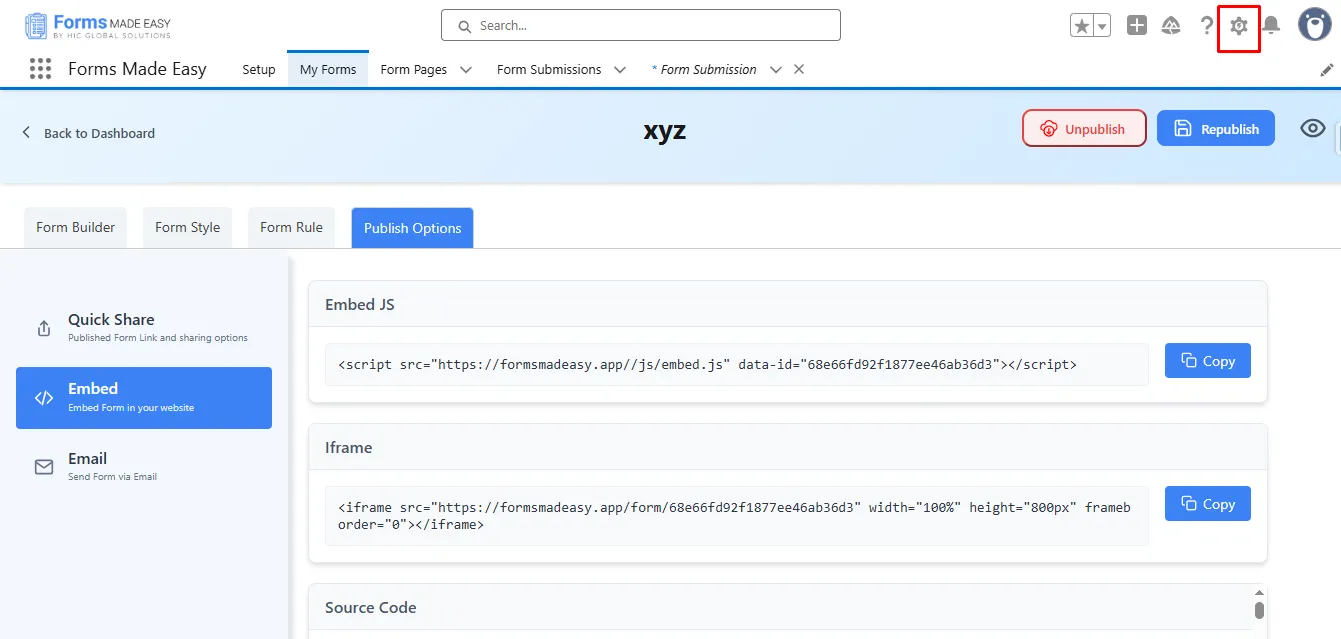The height and width of the screenshot is (639, 1341).
Task: Click the Global Actions plus icon
Action: click(x=1137, y=26)
